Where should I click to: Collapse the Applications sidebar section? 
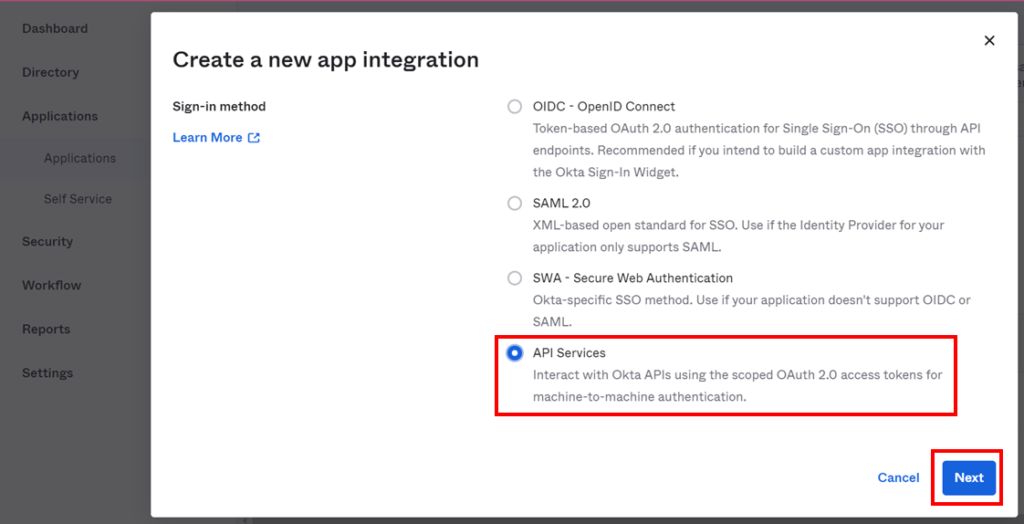click(60, 117)
